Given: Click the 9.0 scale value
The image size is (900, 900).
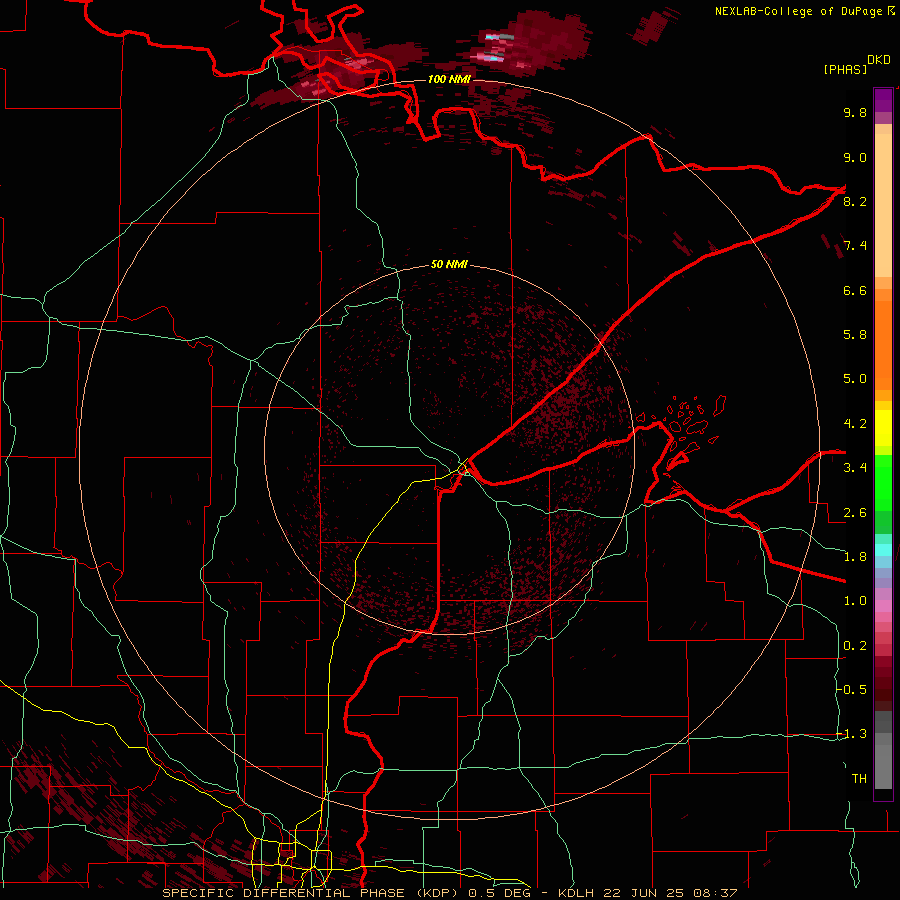Looking at the screenshot, I should 855,157.
